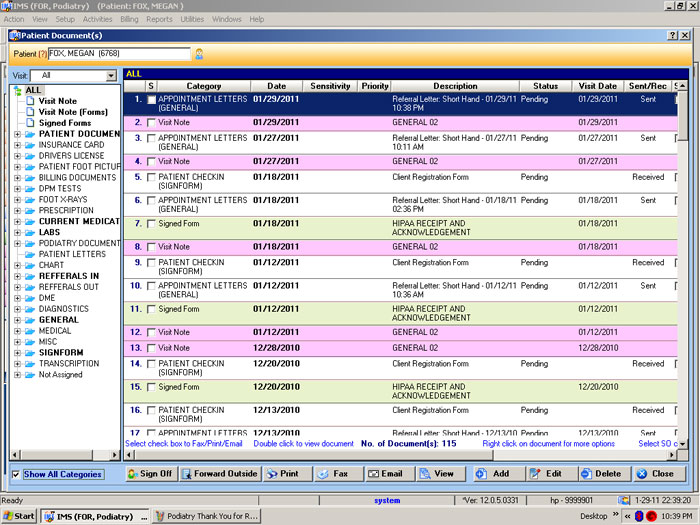Open the Visit dropdown
This screenshot has height=525, width=700.
pos(111,76)
